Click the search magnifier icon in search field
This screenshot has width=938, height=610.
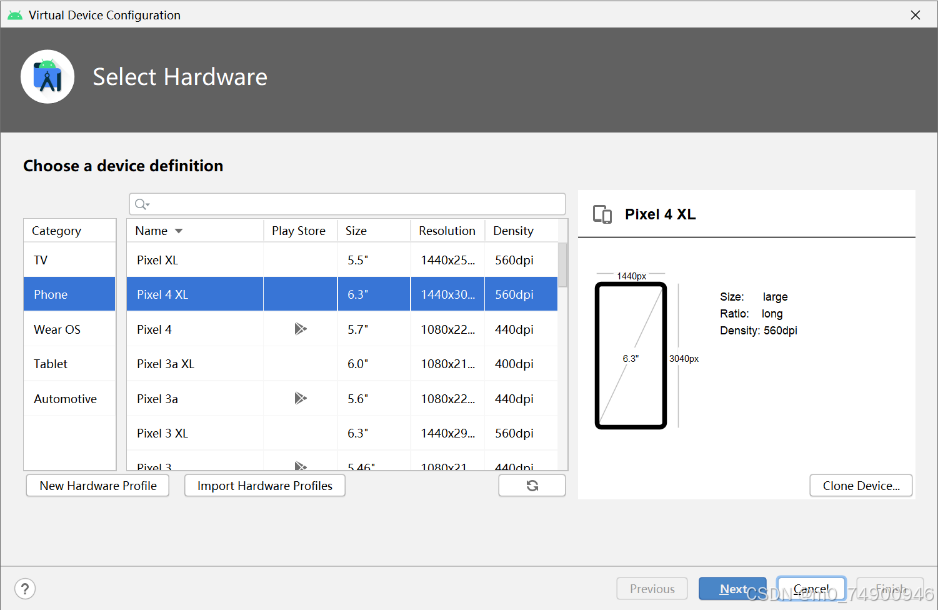[x=141, y=205]
